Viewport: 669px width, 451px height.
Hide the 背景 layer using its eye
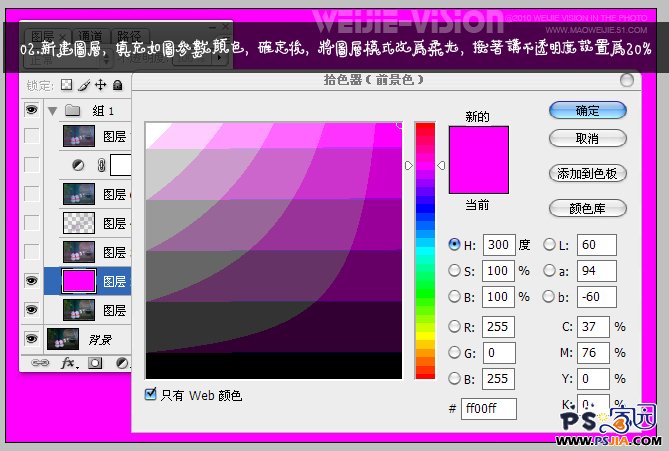click(x=31, y=339)
